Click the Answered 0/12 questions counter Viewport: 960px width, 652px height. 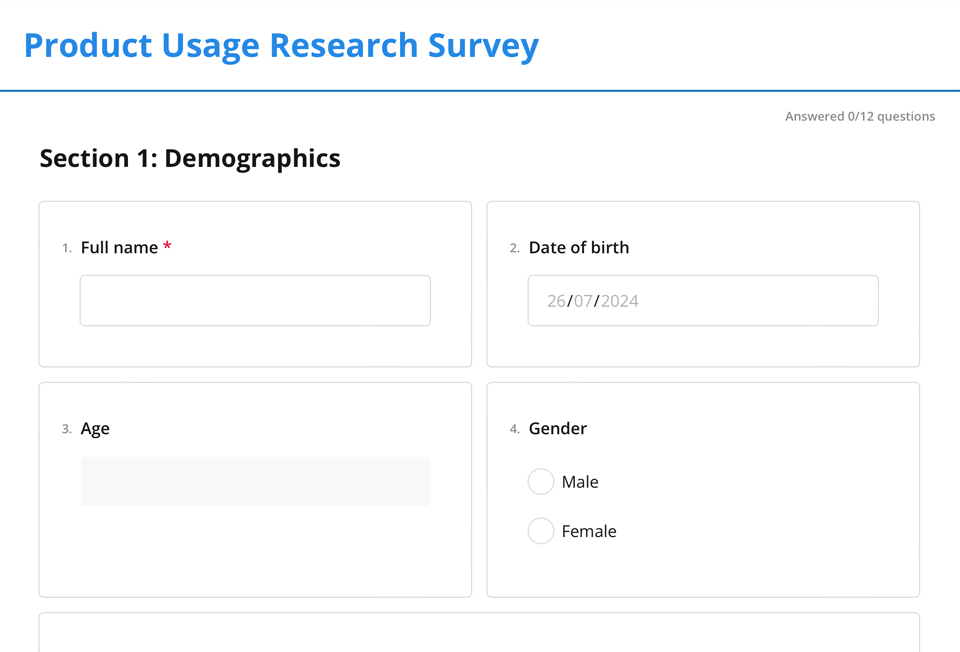859,116
